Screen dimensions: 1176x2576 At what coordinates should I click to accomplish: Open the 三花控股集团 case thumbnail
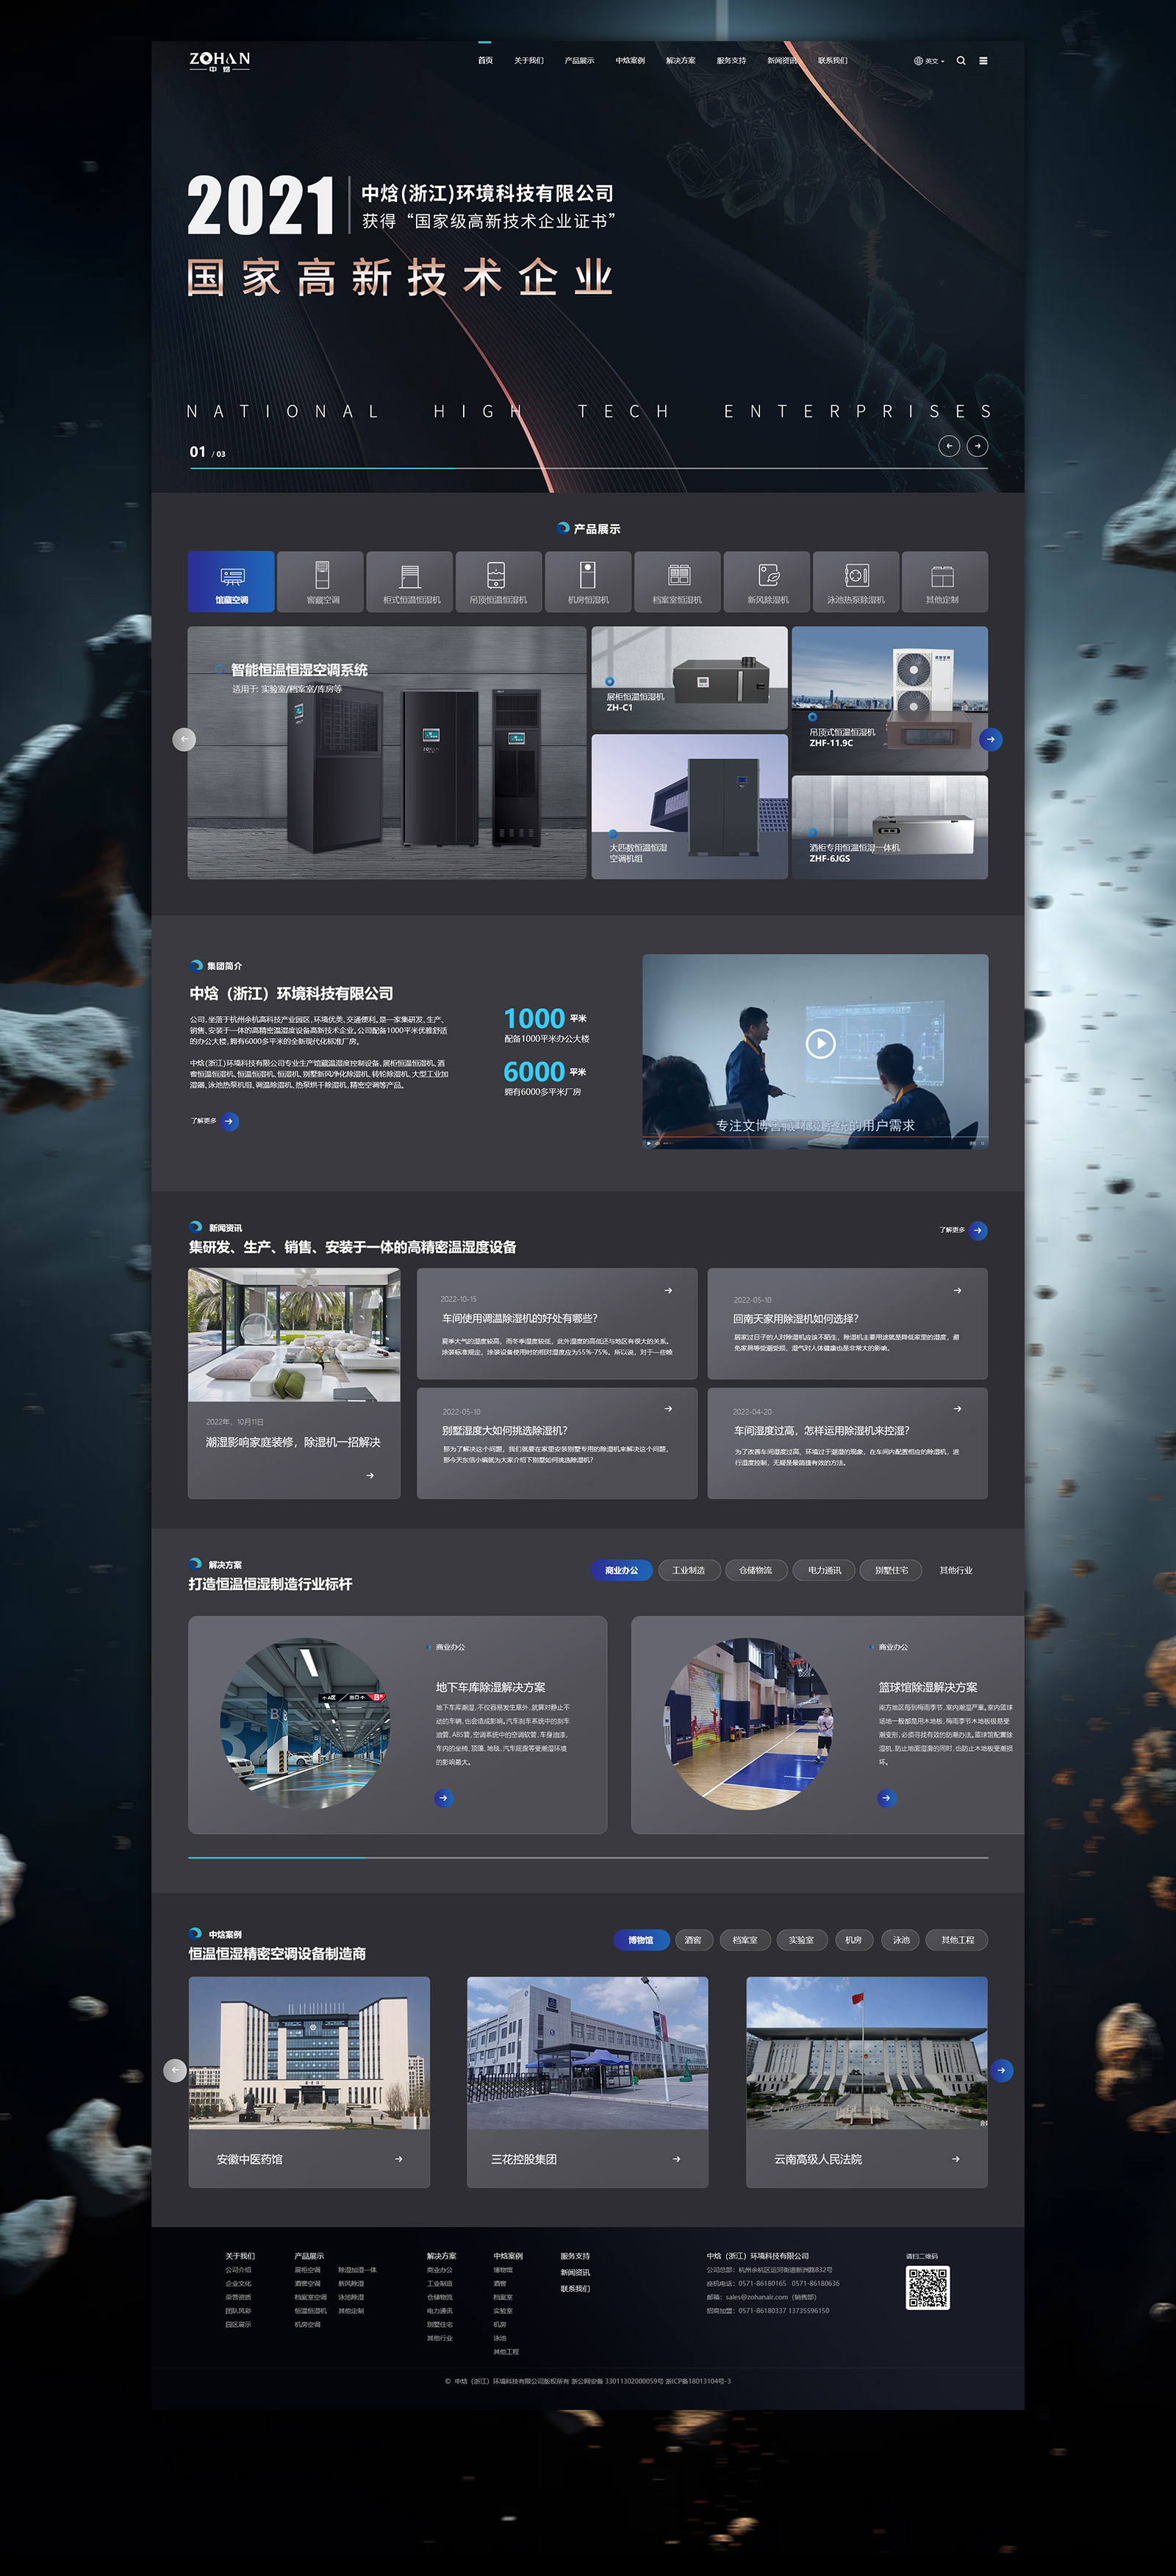587,2052
